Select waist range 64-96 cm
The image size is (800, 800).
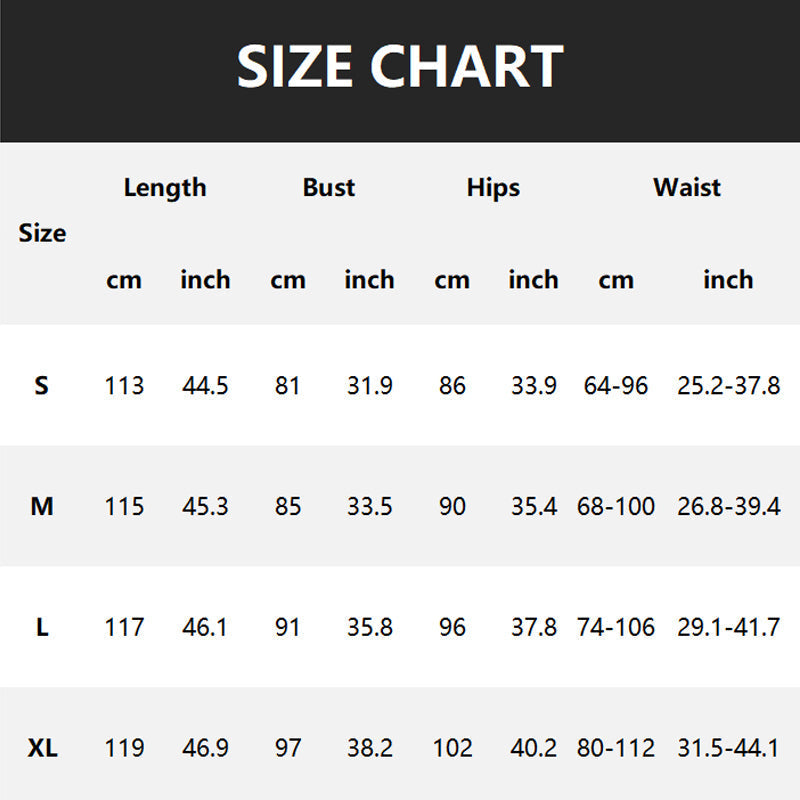click(x=616, y=385)
